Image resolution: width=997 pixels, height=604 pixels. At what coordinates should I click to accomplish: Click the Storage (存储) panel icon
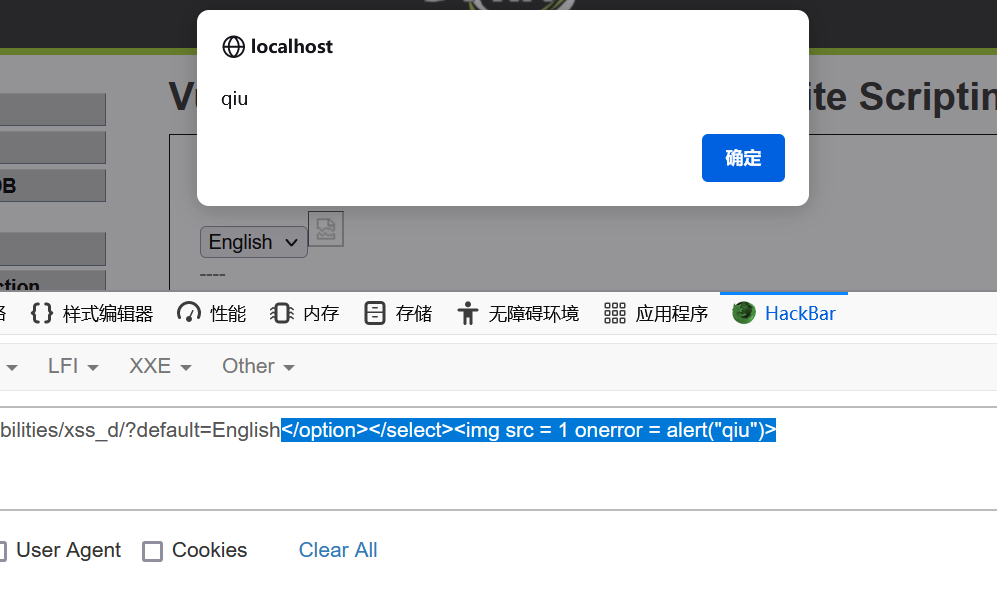tap(374, 312)
